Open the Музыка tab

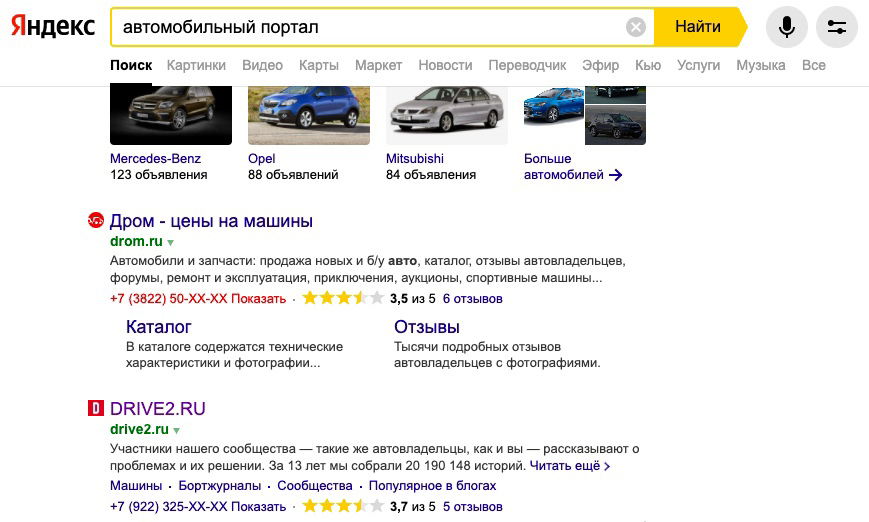tap(760, 65)
